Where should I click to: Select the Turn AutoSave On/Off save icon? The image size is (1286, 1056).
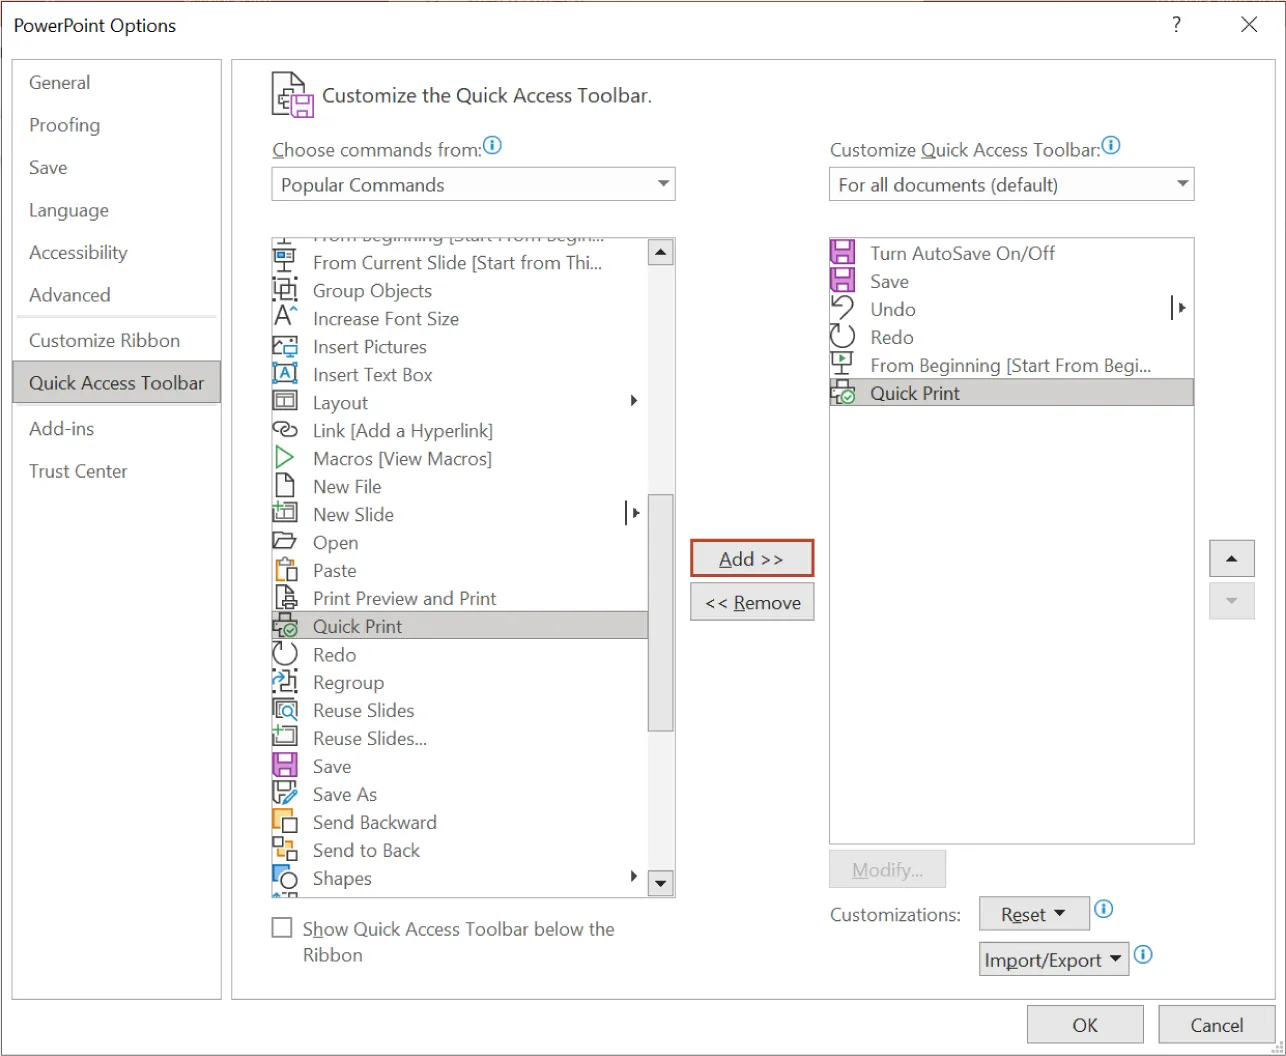[x=843, y=252]
